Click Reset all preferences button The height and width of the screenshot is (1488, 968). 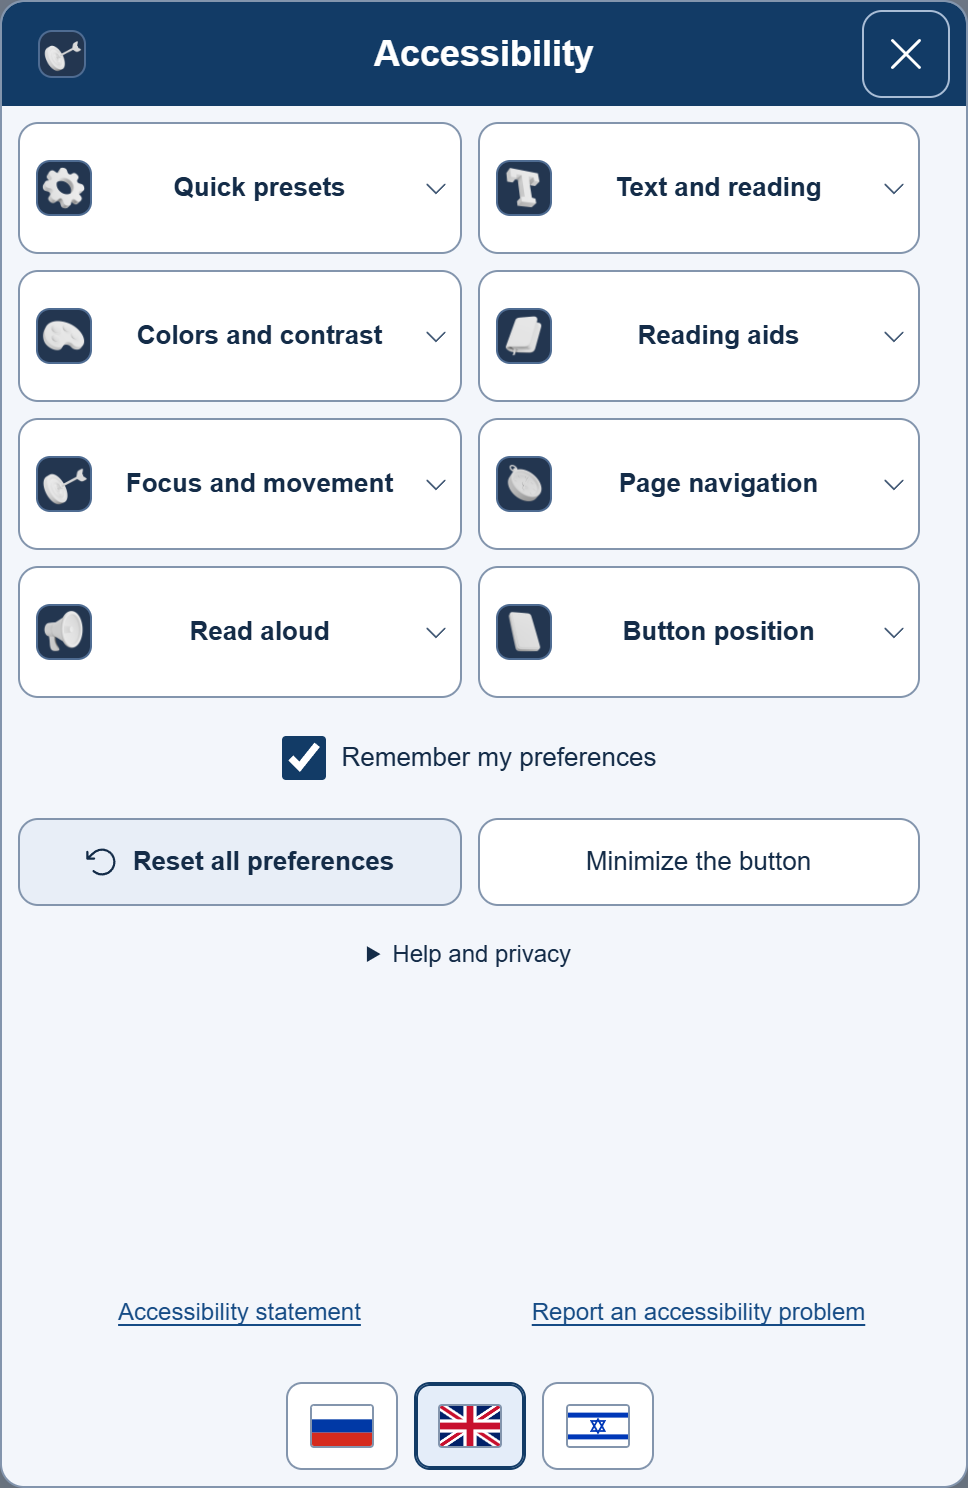pos(240,862)
